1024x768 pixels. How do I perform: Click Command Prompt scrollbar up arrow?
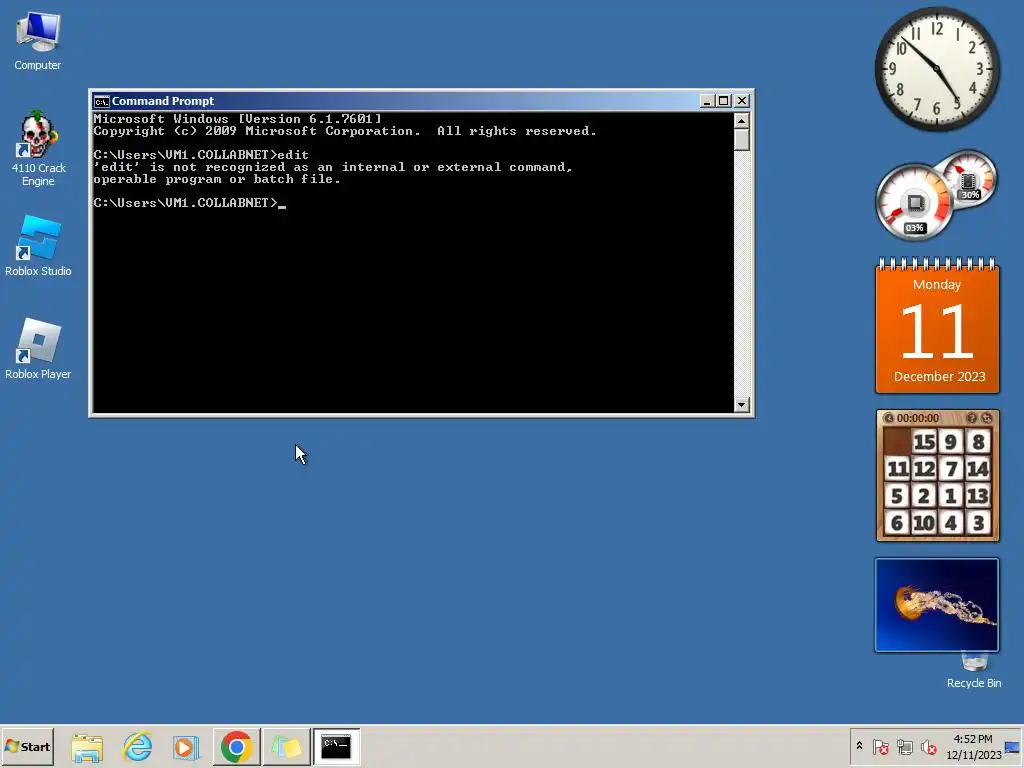tap(741, 121)
